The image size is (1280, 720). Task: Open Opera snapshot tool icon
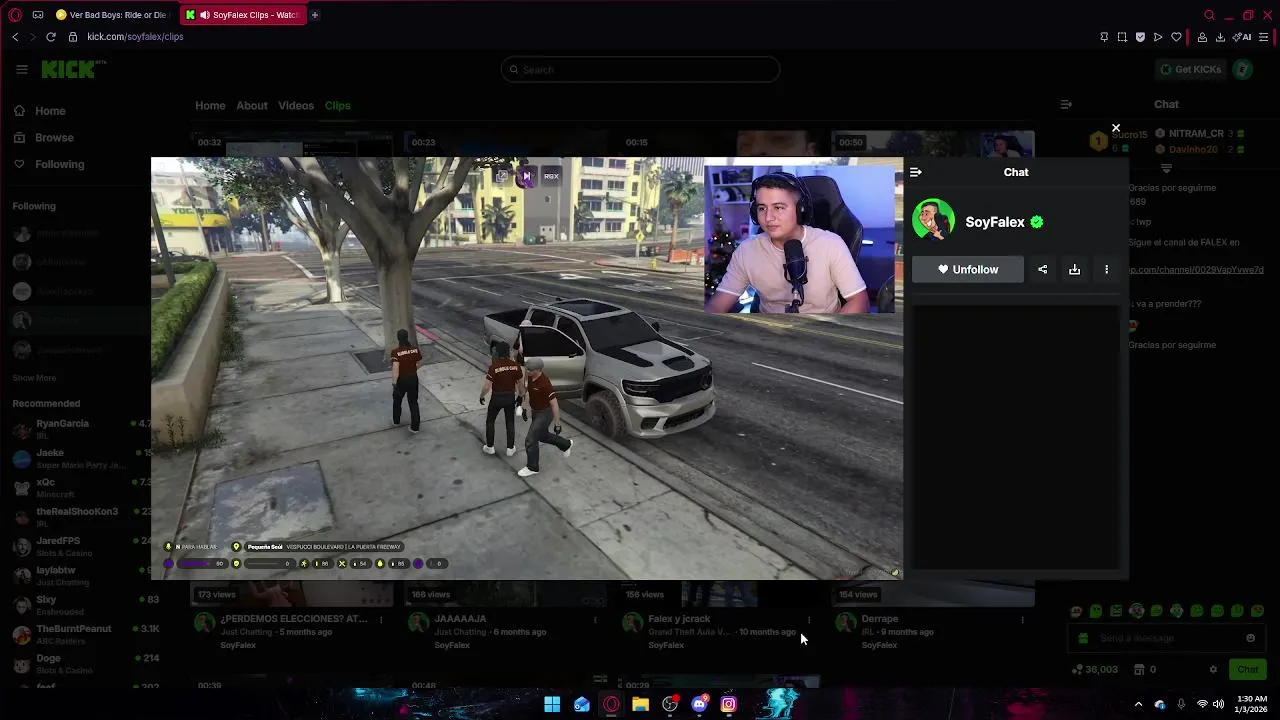click(1122, 37)
